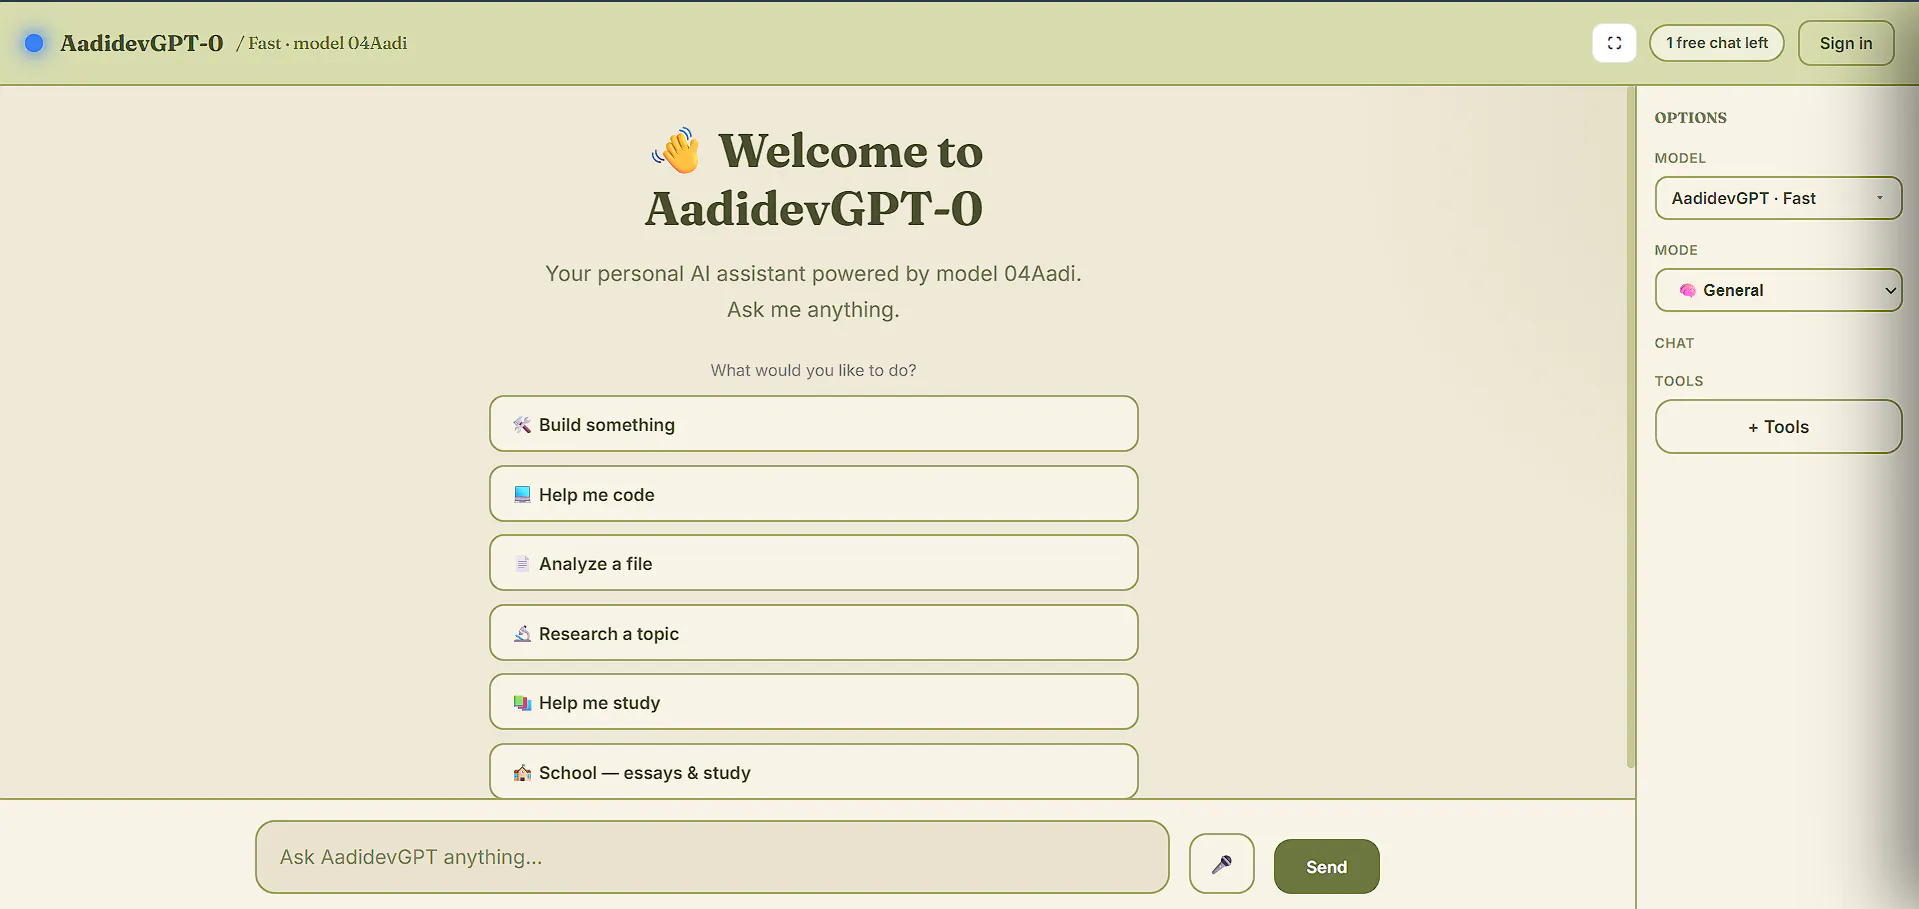Open the AadidevGPT · Fast model dropdown

tap(1778, 198)
